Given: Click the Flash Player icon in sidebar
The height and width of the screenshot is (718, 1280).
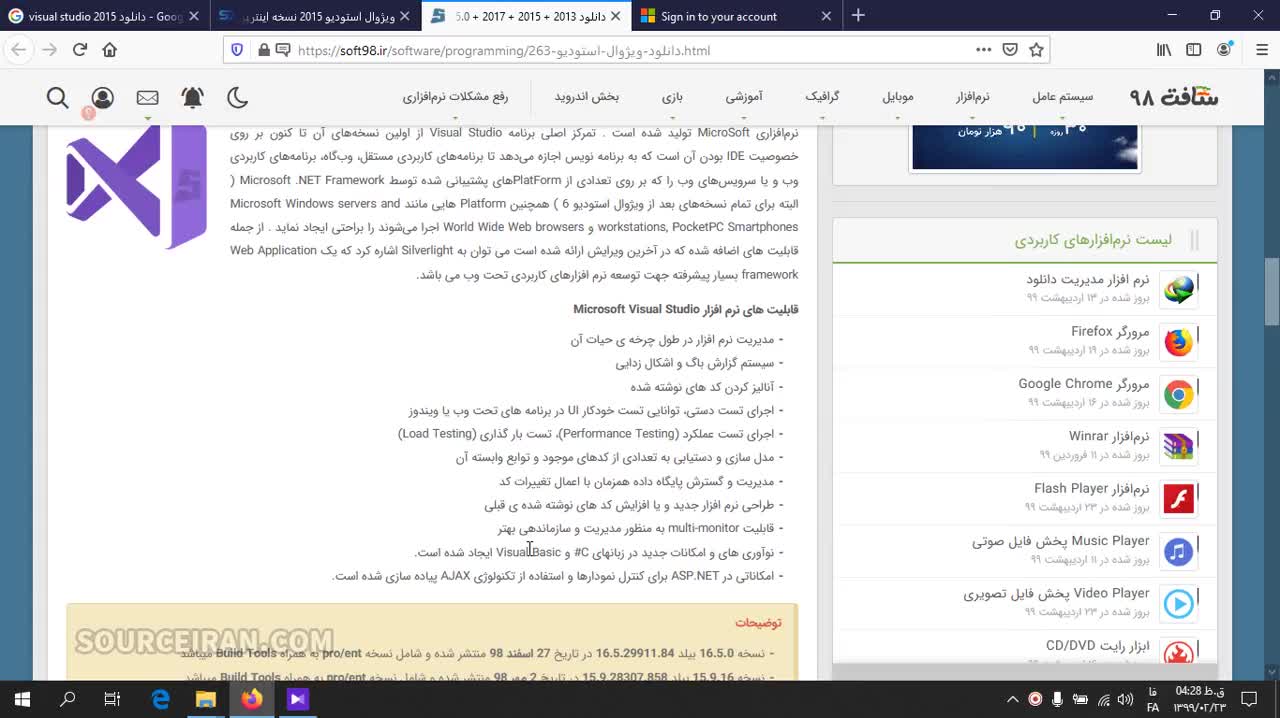Looking at the screenshot, I should coord(1178,498).
